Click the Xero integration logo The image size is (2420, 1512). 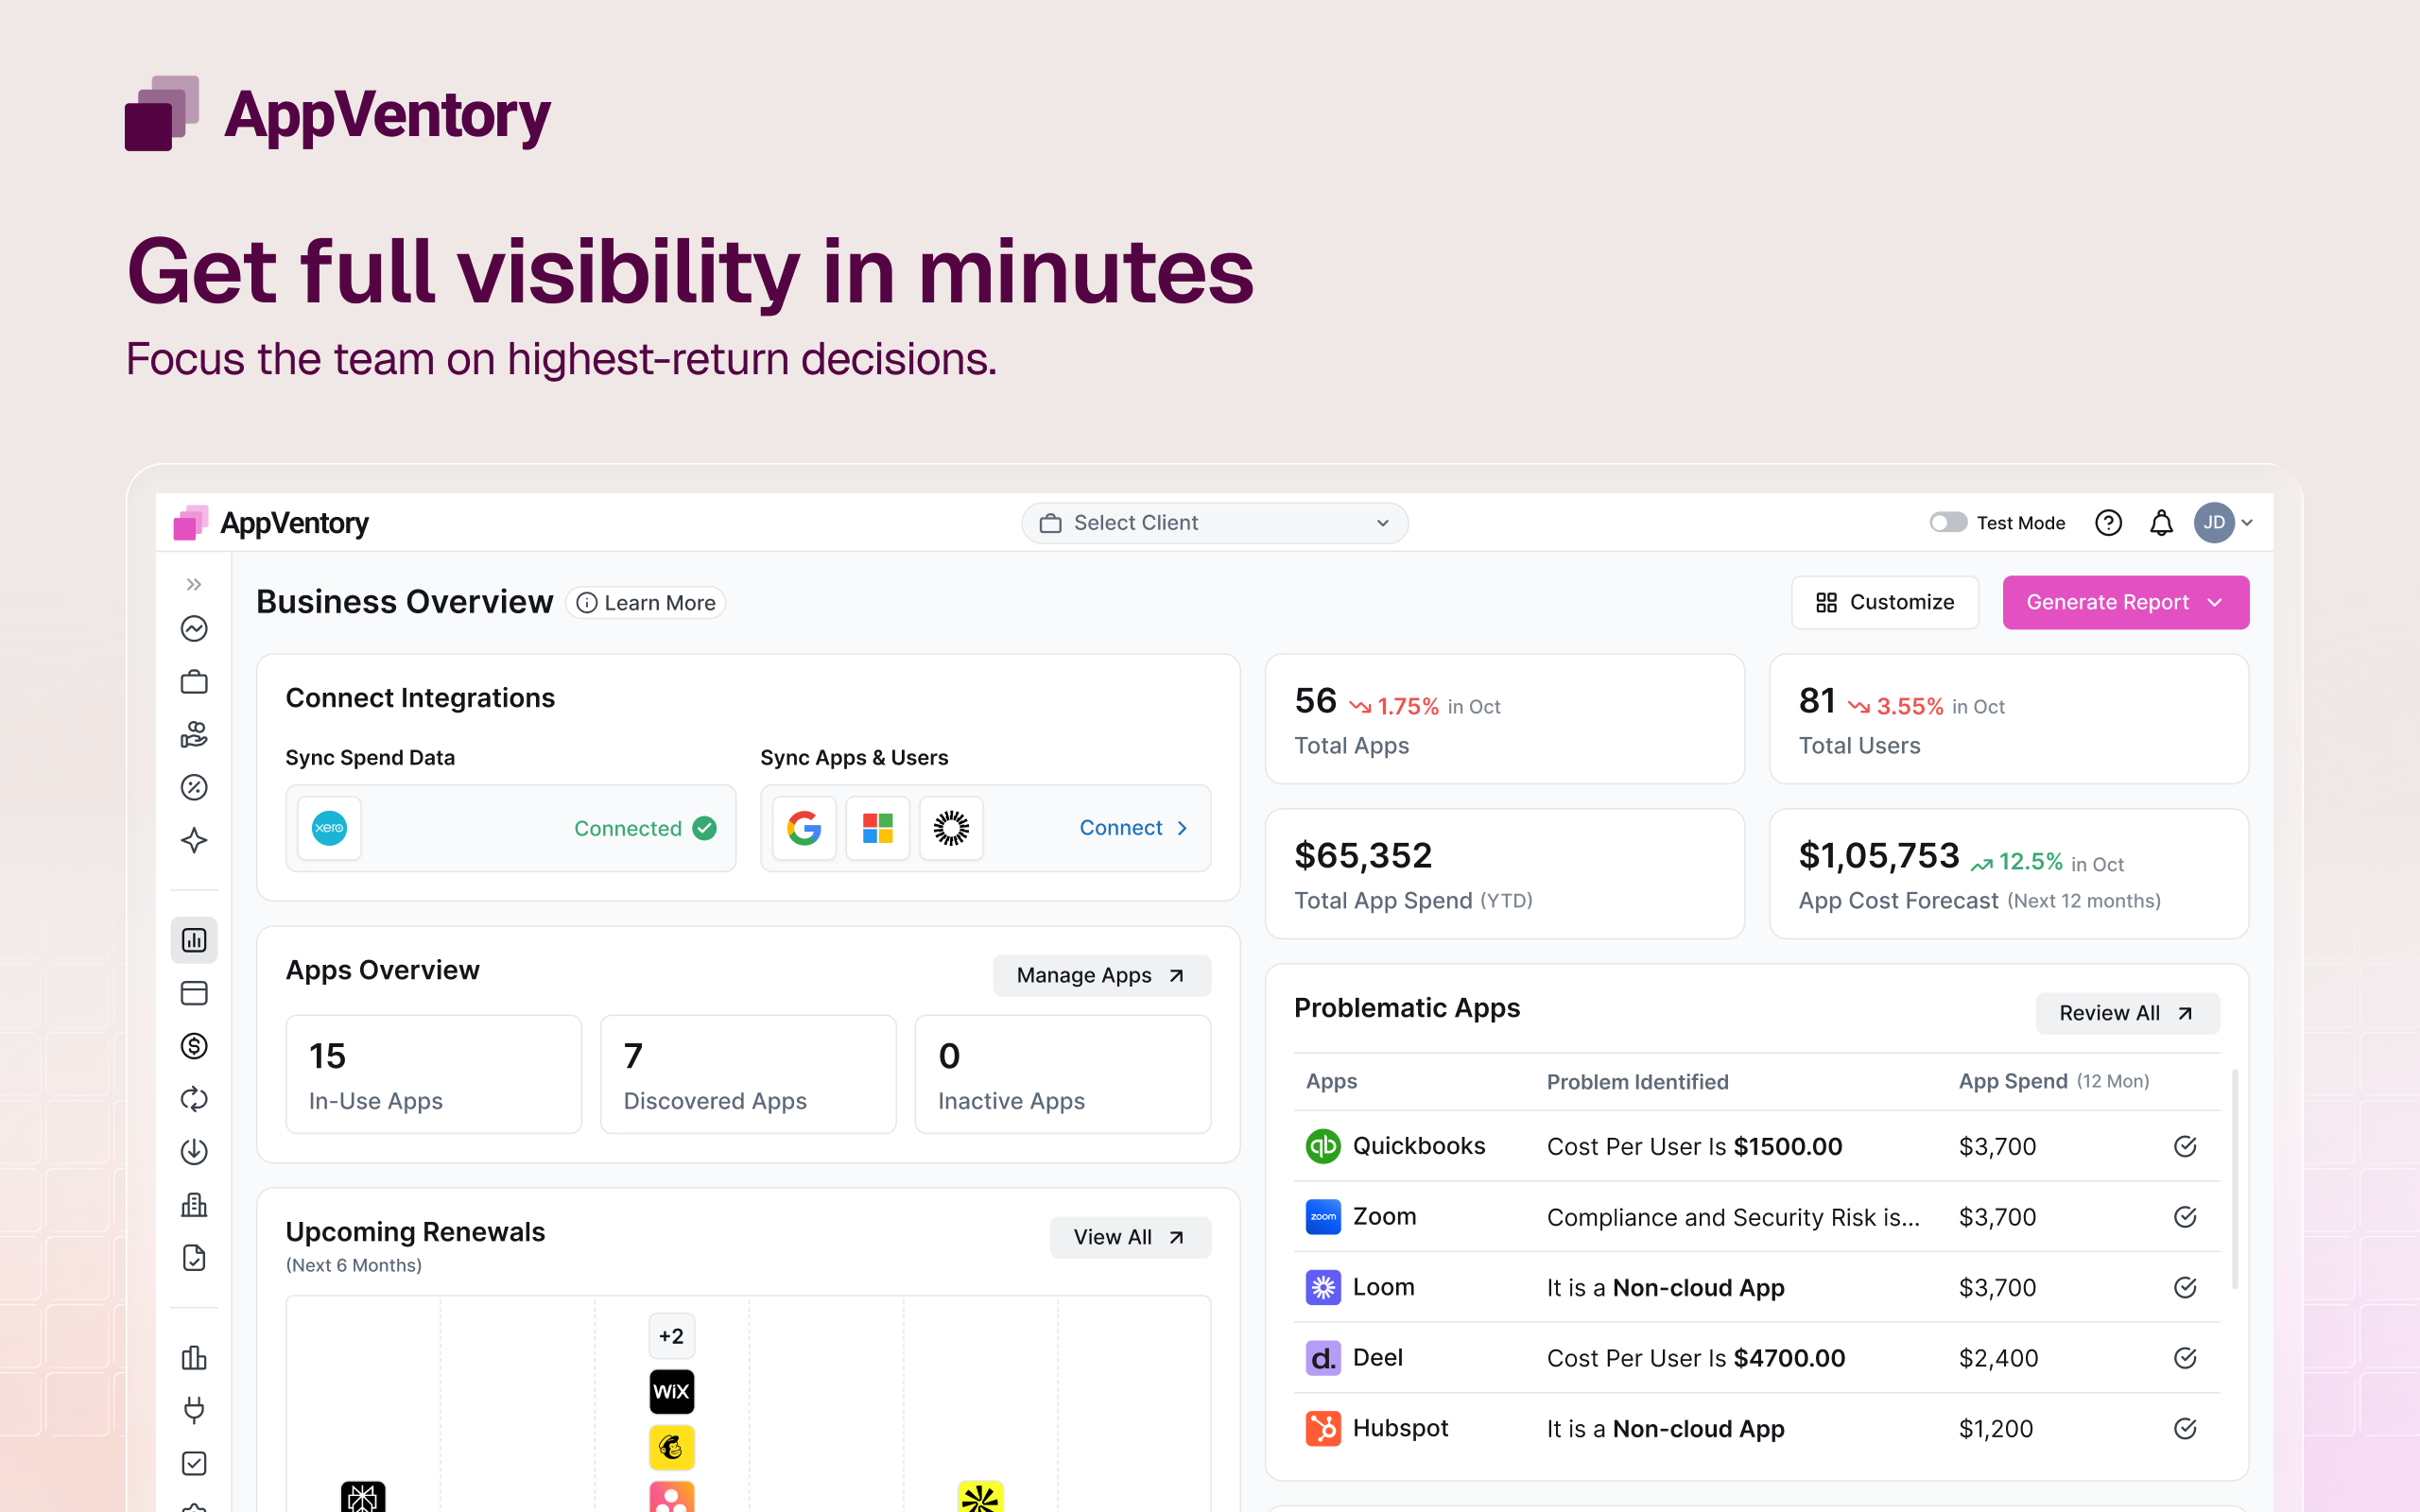coord(329,828)
